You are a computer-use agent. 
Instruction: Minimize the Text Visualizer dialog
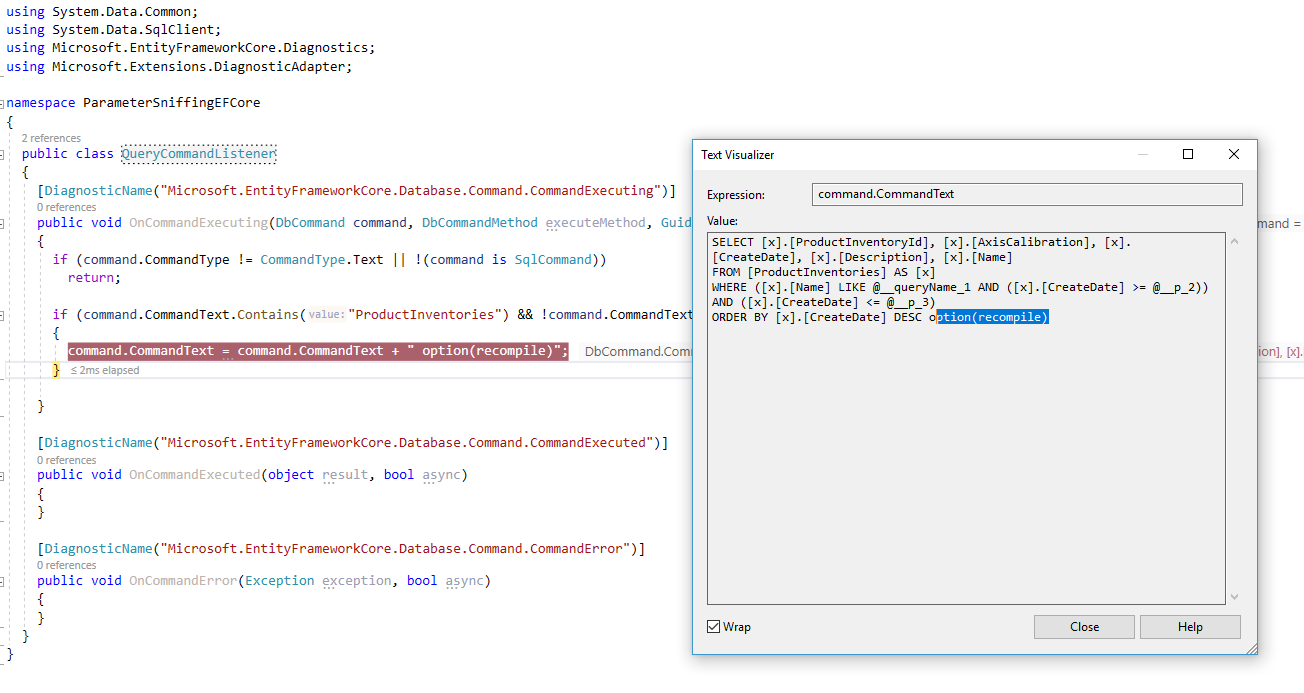point(1142,154)
